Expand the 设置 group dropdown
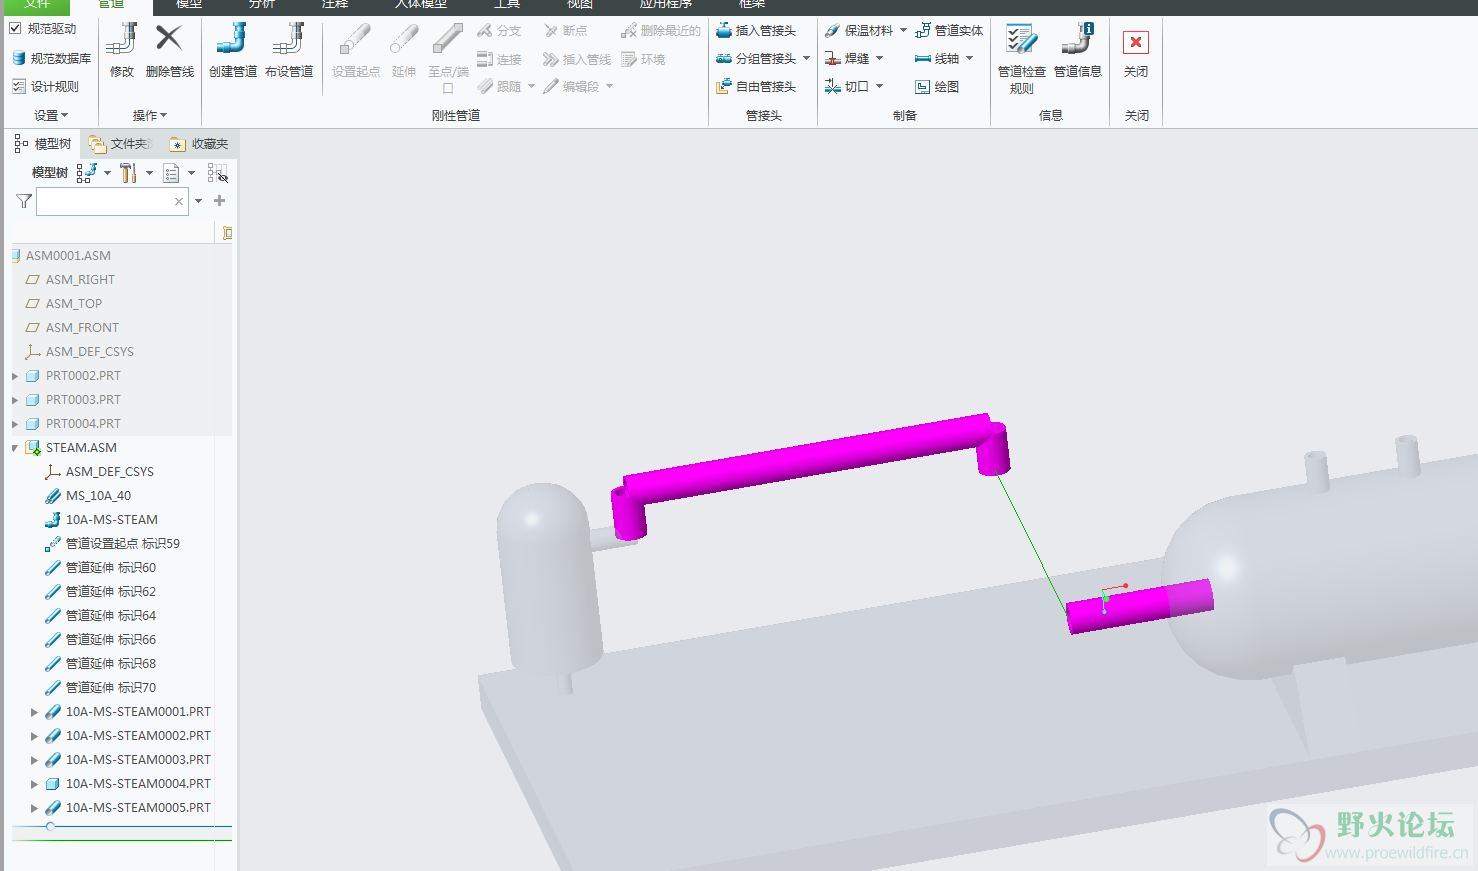 [x=51, y=115]
